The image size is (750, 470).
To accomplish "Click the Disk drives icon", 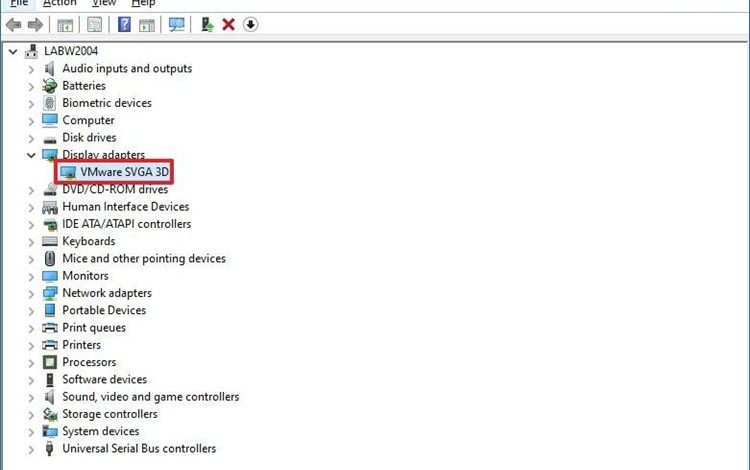I will click(x=50, y=139).
